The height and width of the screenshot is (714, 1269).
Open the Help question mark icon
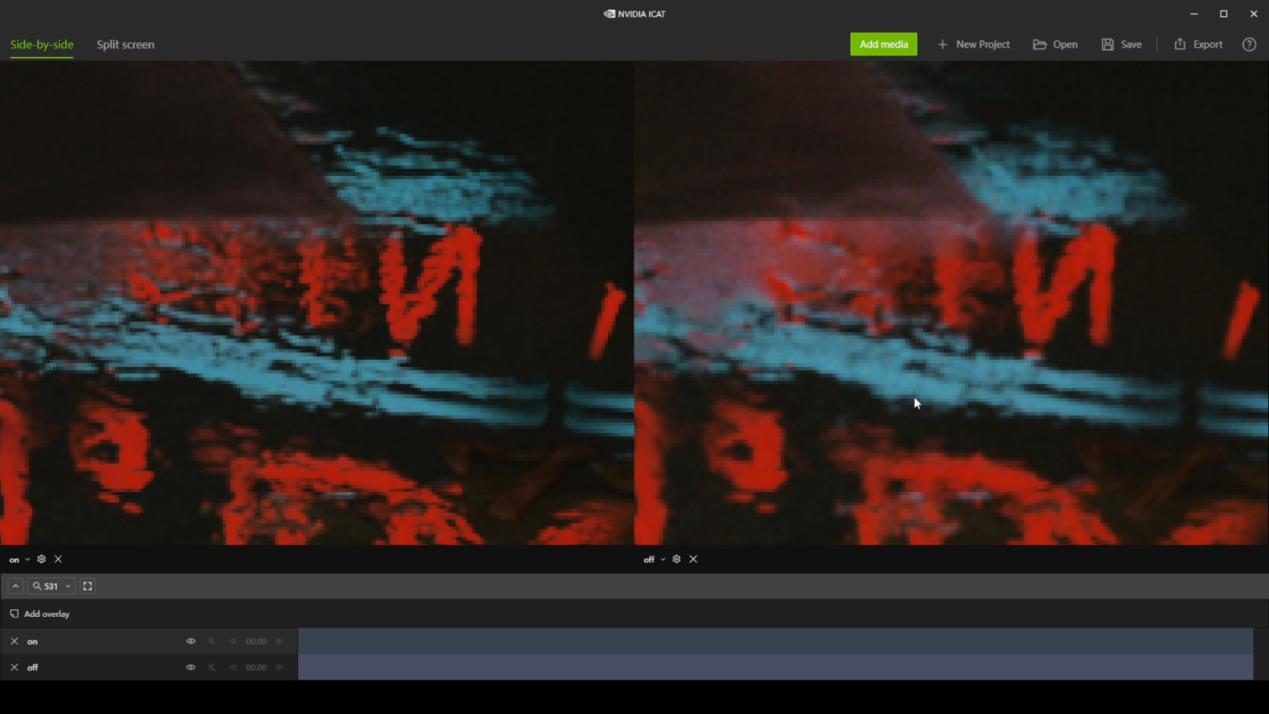1249,44
